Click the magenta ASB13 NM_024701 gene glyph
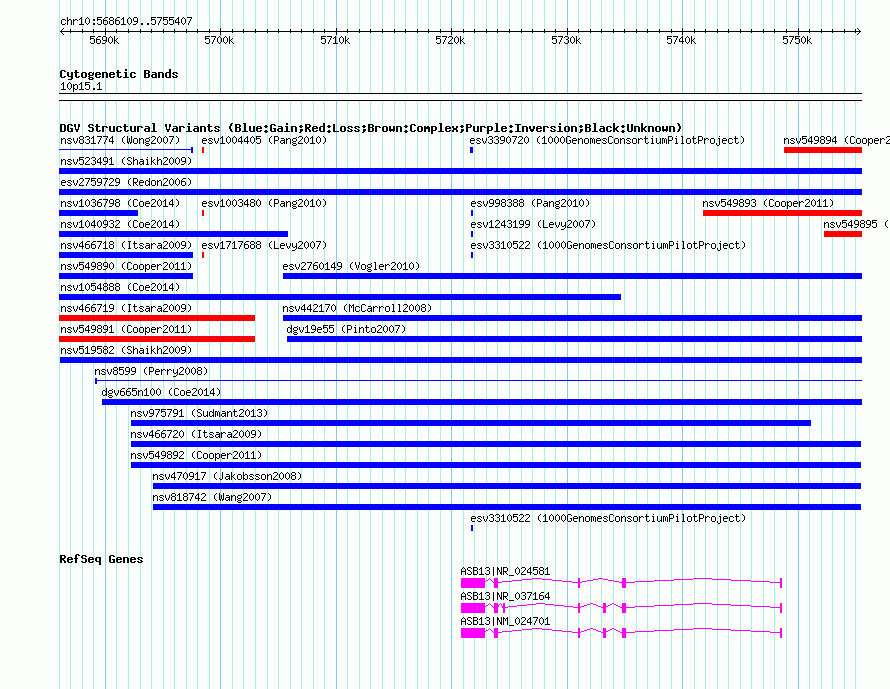 [x=621, y=633]
